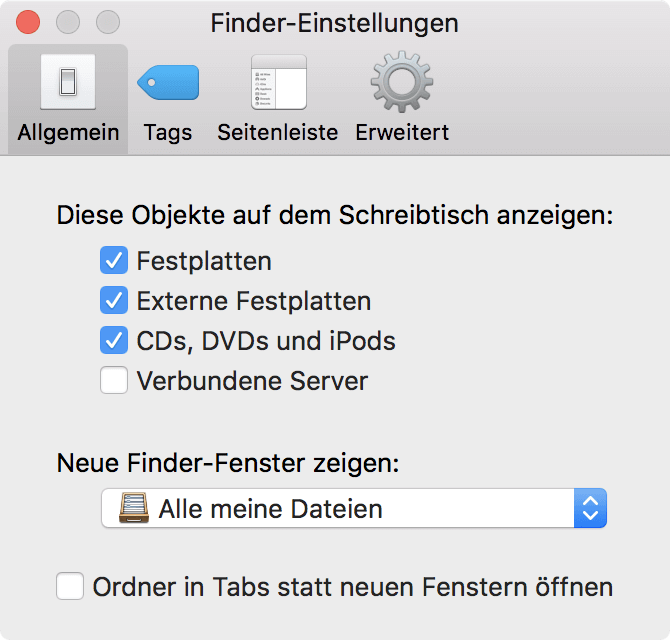This screenshot has height=640, width=670.
Task: Open the Erweitert gear icon
Action: tap(402, 82)
